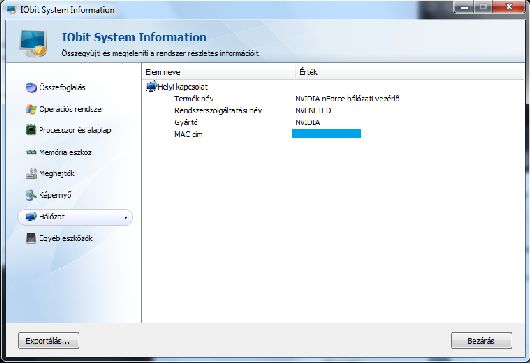Click the Helyi kapcsolat network adapter icon
Viewport: 530px width, 363px height.
click(151, 87)
